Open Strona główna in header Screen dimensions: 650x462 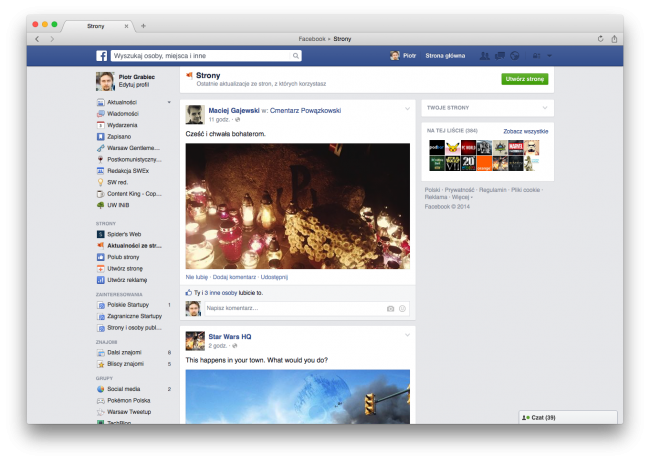click(445, 56)
